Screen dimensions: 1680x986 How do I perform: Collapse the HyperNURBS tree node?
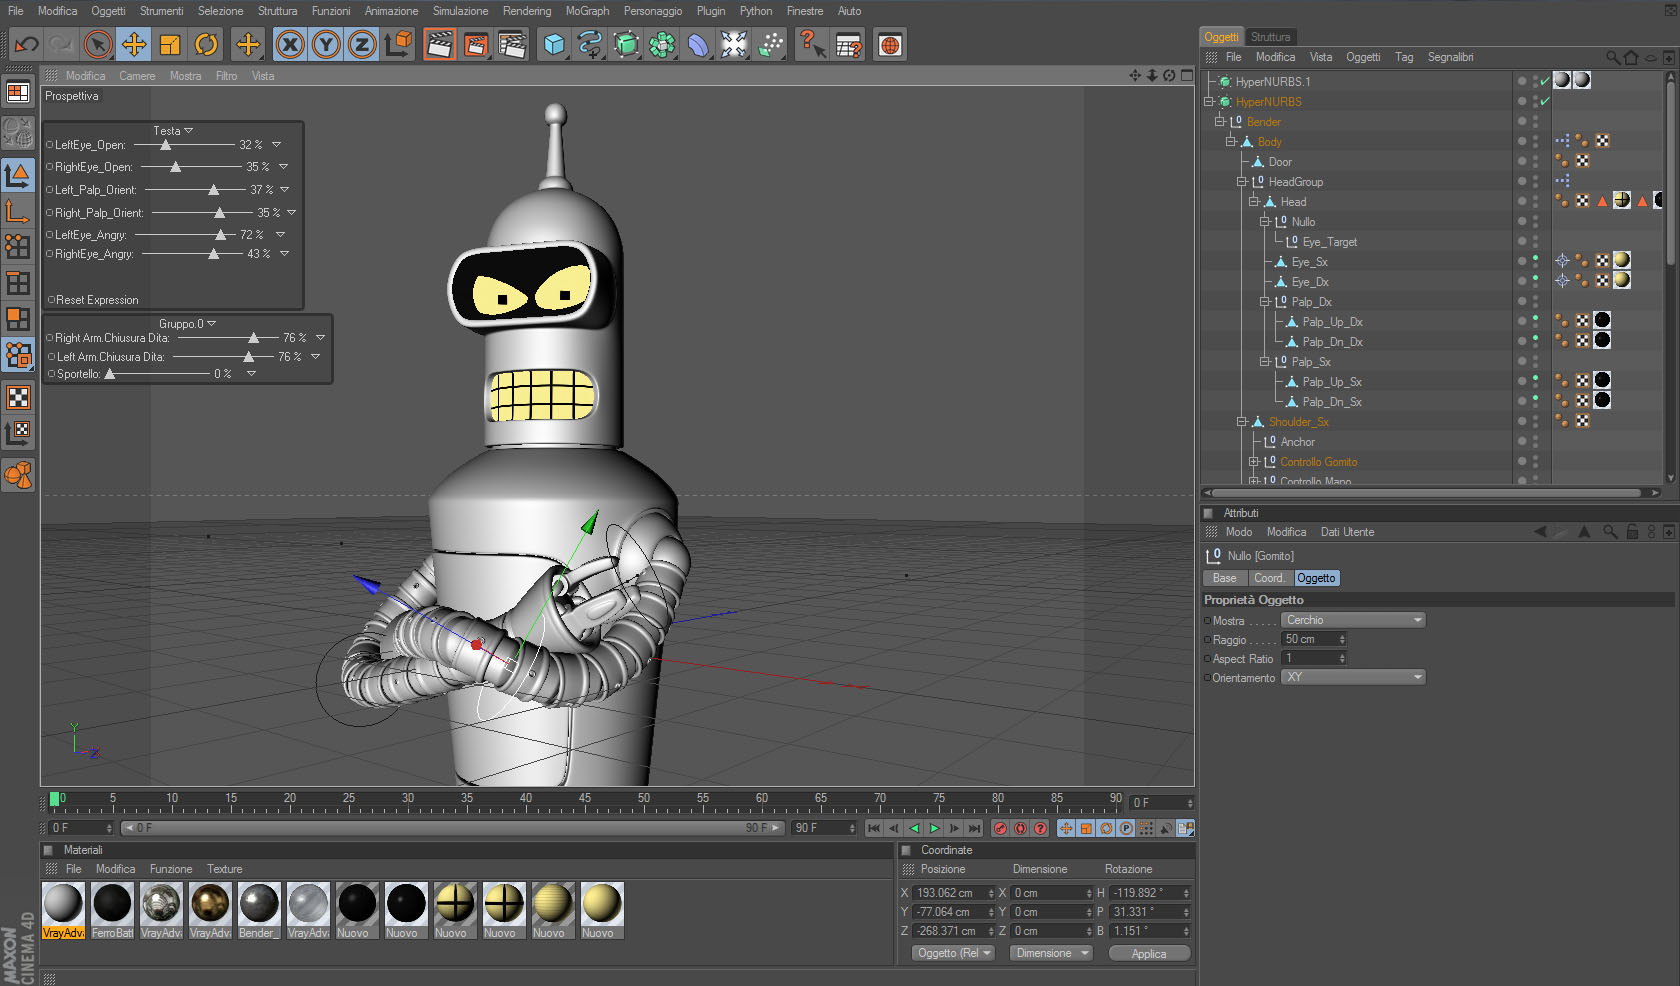1209,101
